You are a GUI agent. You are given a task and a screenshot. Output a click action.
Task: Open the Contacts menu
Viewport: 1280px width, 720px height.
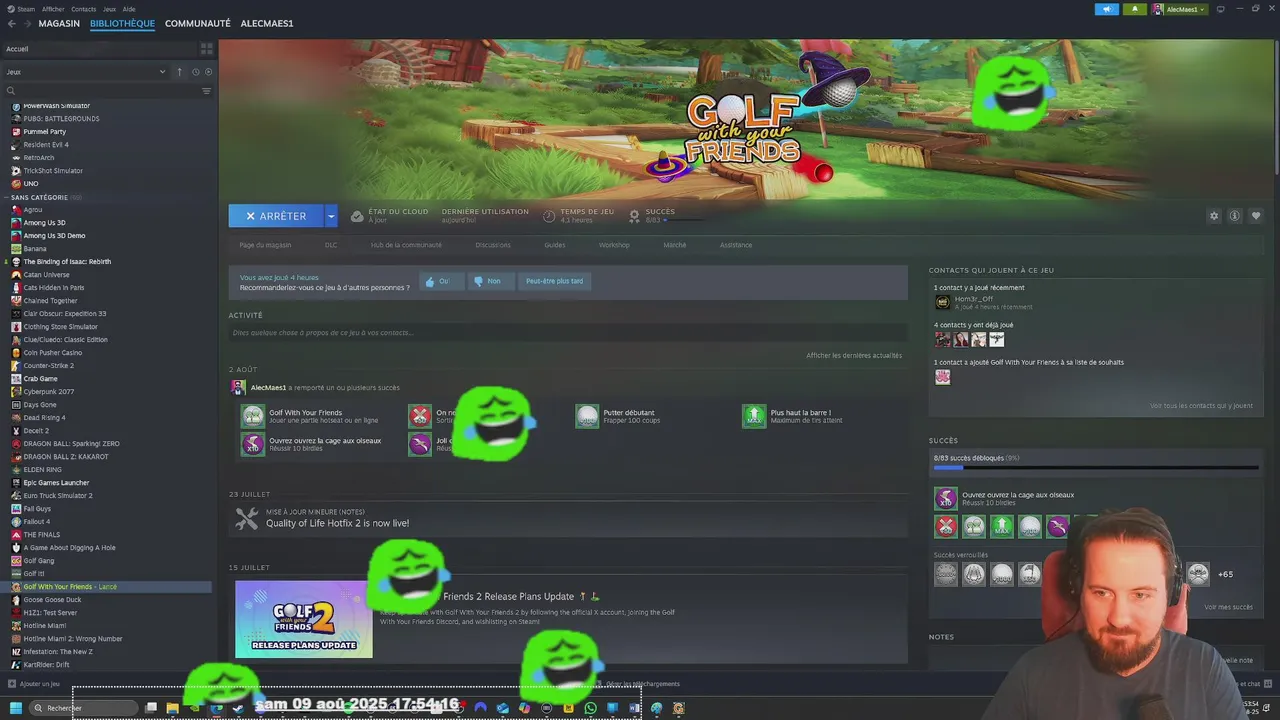click(x=84, y=9)
